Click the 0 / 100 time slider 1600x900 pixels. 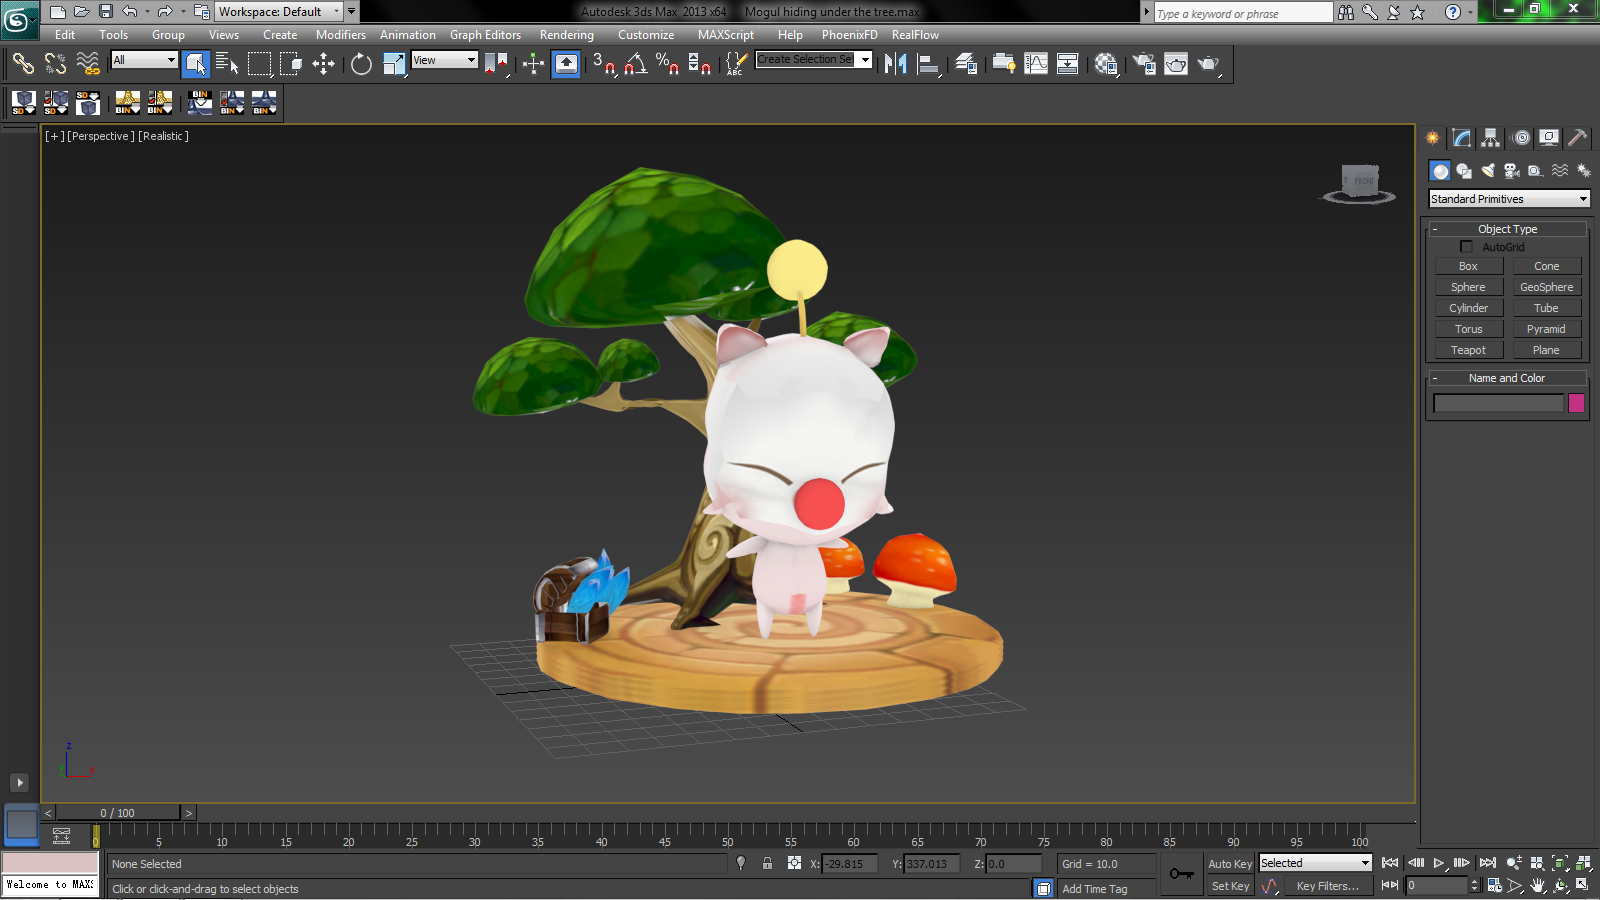pyautogui.click(x=118, y=813)
